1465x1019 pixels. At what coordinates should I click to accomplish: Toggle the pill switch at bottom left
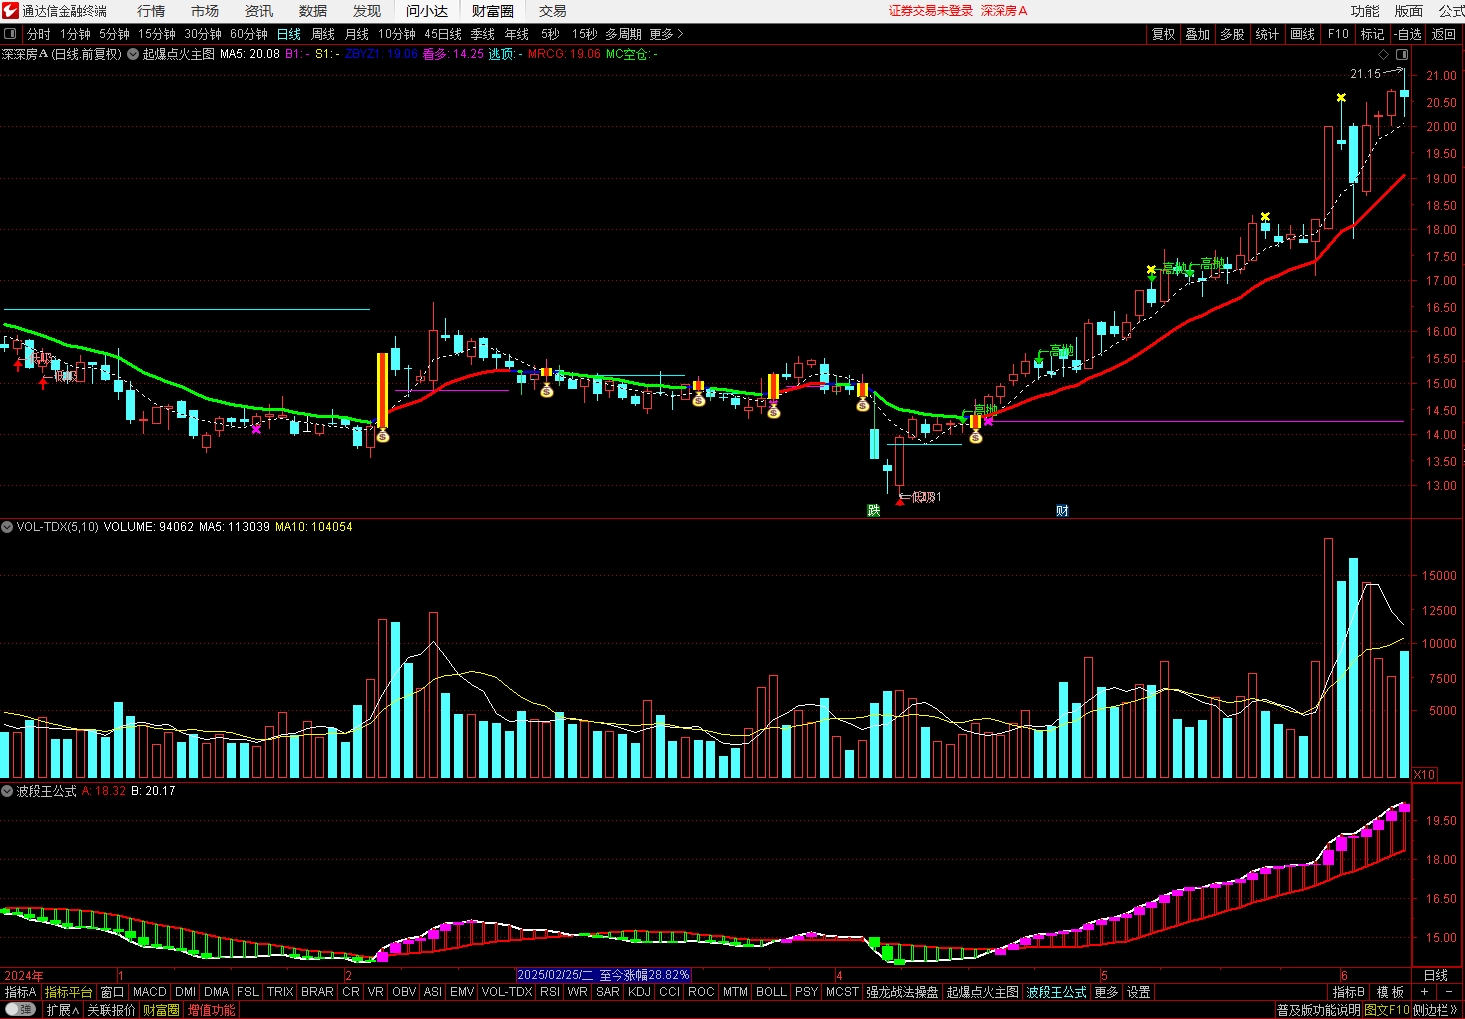click(x=20, y=1010)
